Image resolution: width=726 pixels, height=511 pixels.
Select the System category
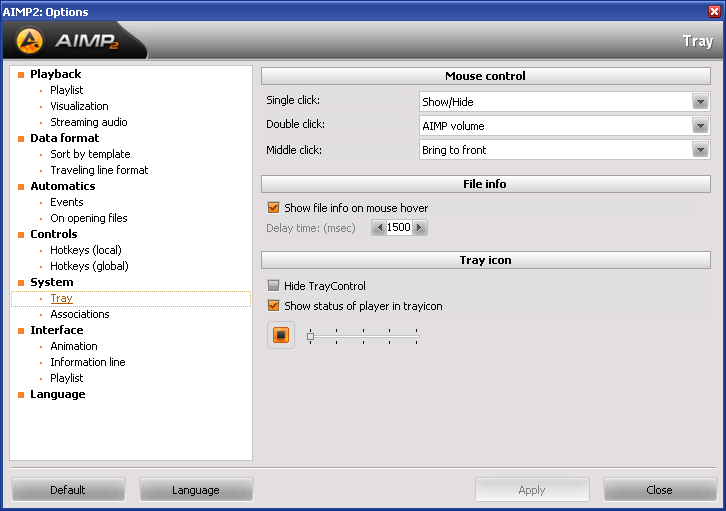51,282
